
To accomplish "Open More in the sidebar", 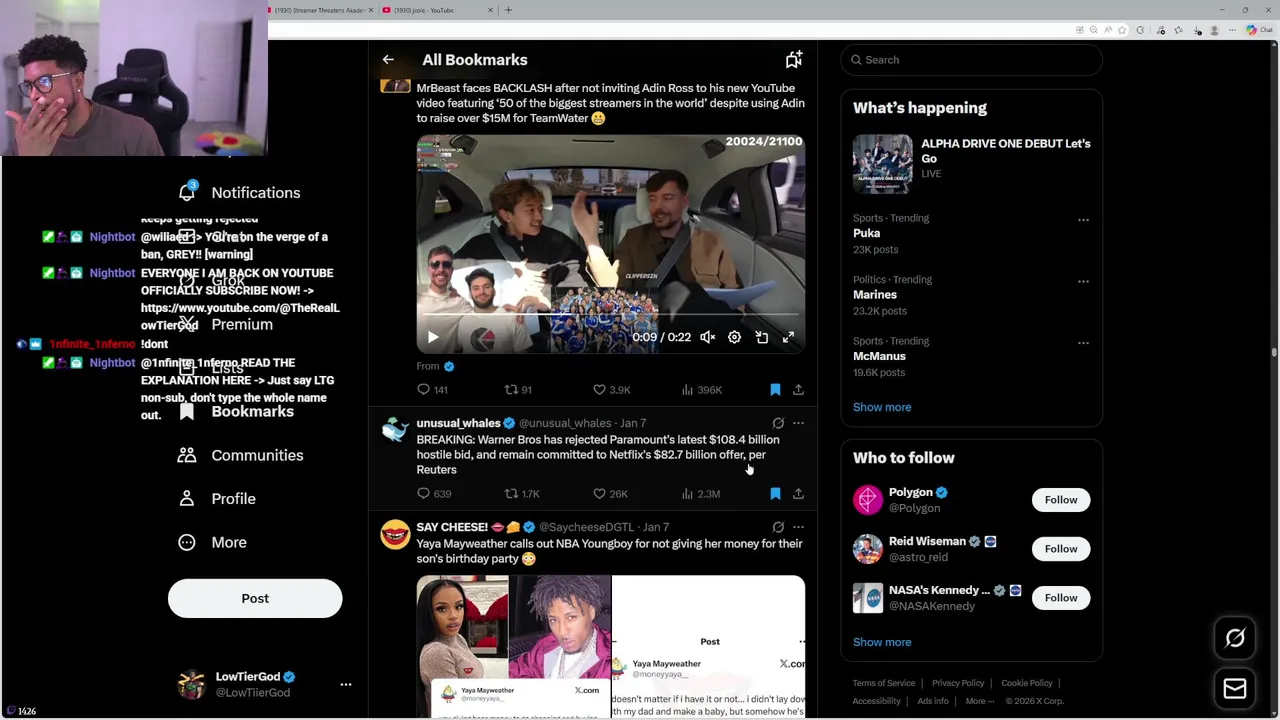I will click(213, 542).
